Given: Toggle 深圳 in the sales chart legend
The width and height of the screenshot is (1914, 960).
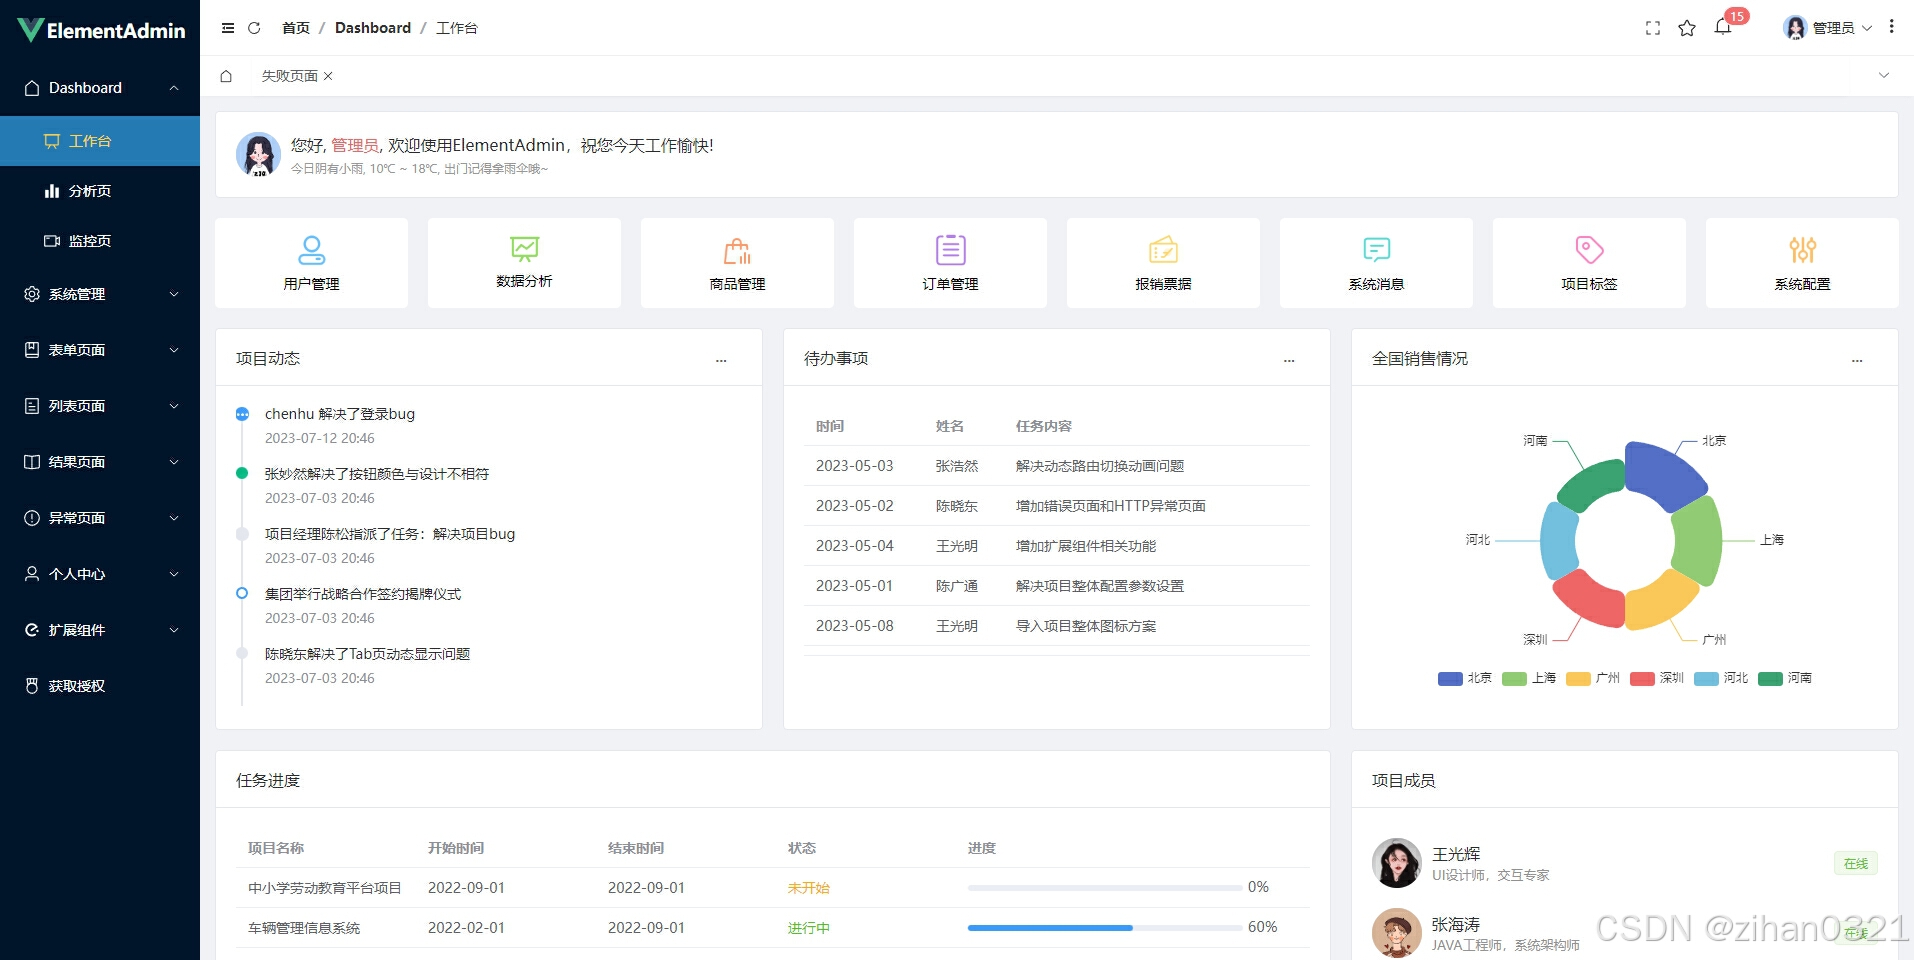Looking at the screenshot, I should click(x=1655, y=678).
